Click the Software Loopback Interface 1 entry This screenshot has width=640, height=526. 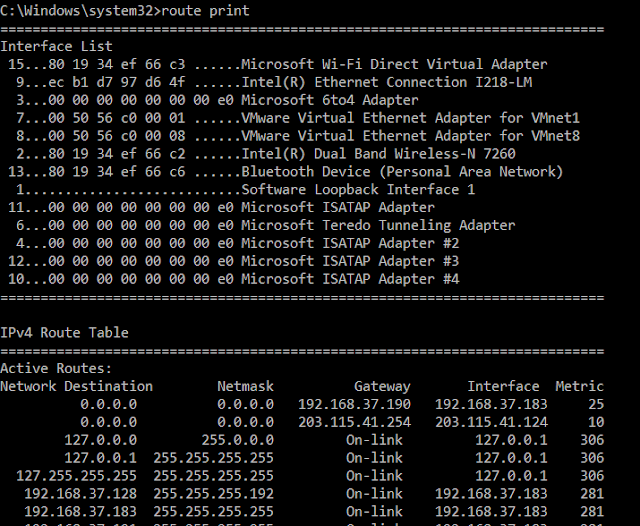tap(245, 190)
